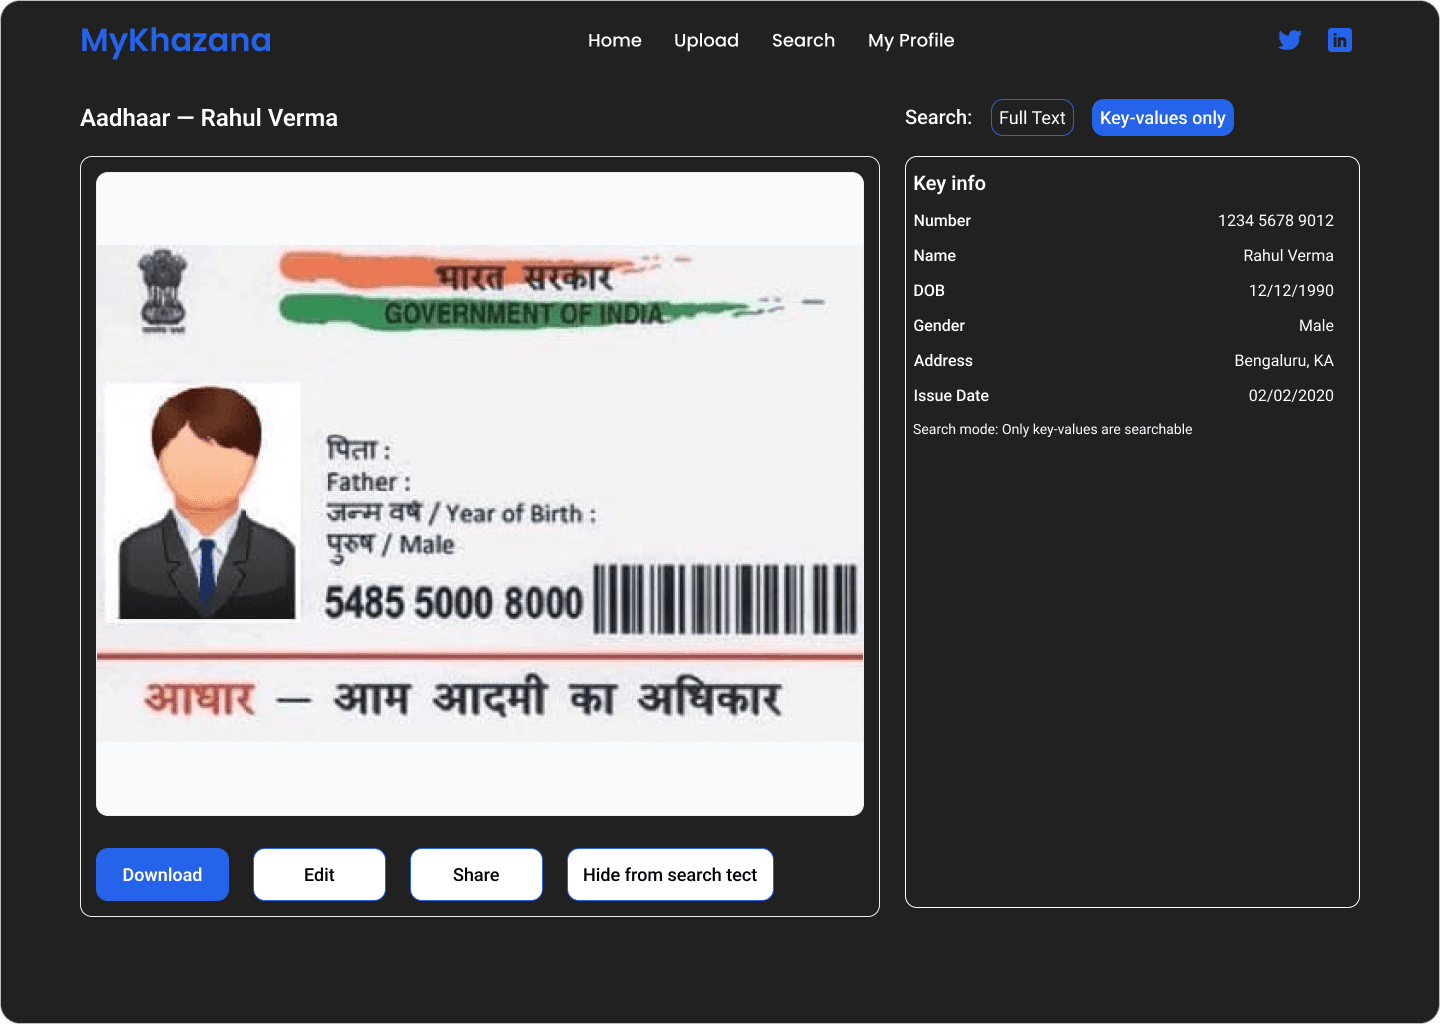Viewport: 1440px width, 1024px height.
Task: Go to the Home page
Action: pyautogui.click(x=615, y=40)
